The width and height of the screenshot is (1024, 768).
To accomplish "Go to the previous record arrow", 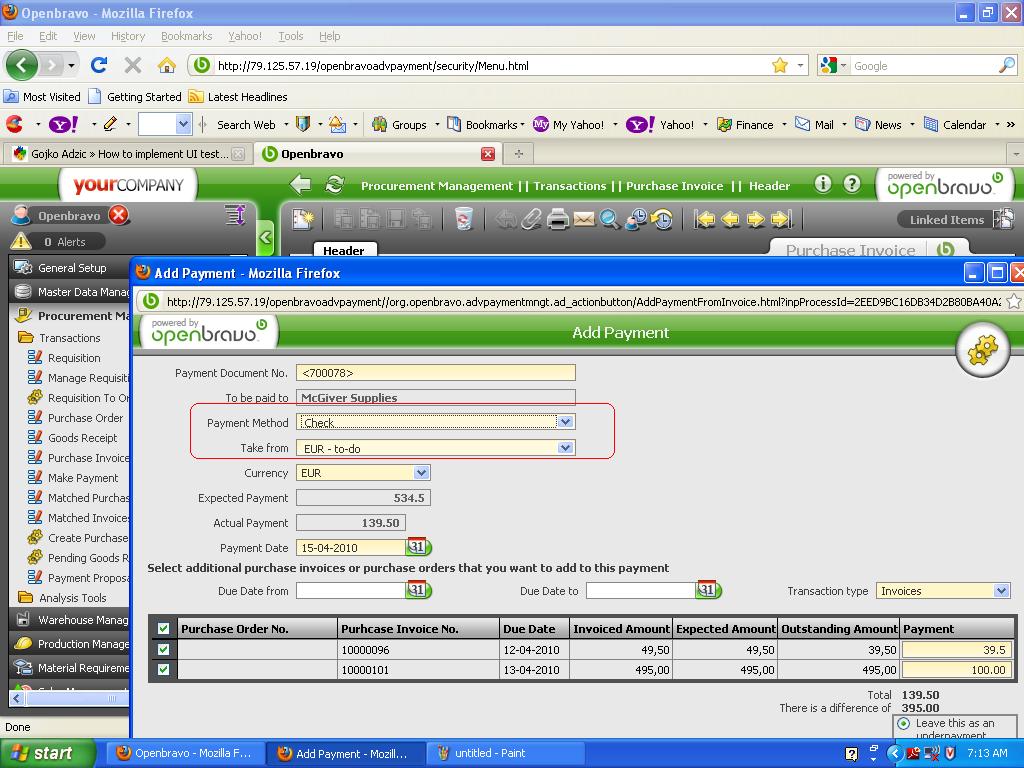I will point(730,219).
